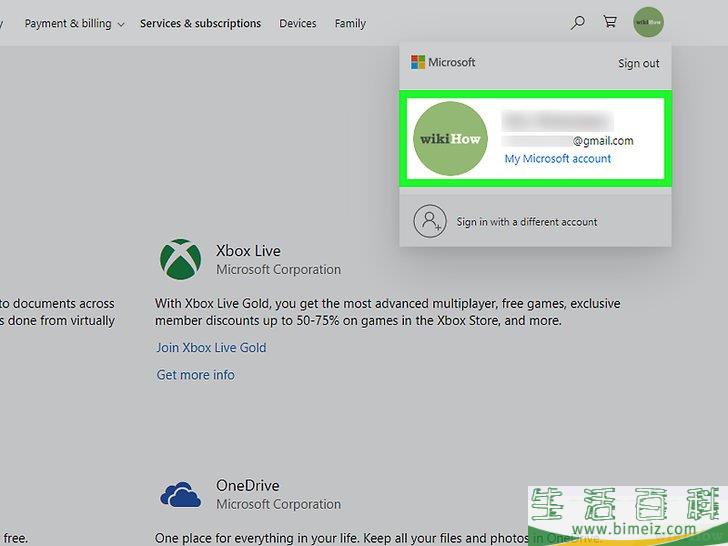Click Get more info link under Xbox Live

point(195,375)
